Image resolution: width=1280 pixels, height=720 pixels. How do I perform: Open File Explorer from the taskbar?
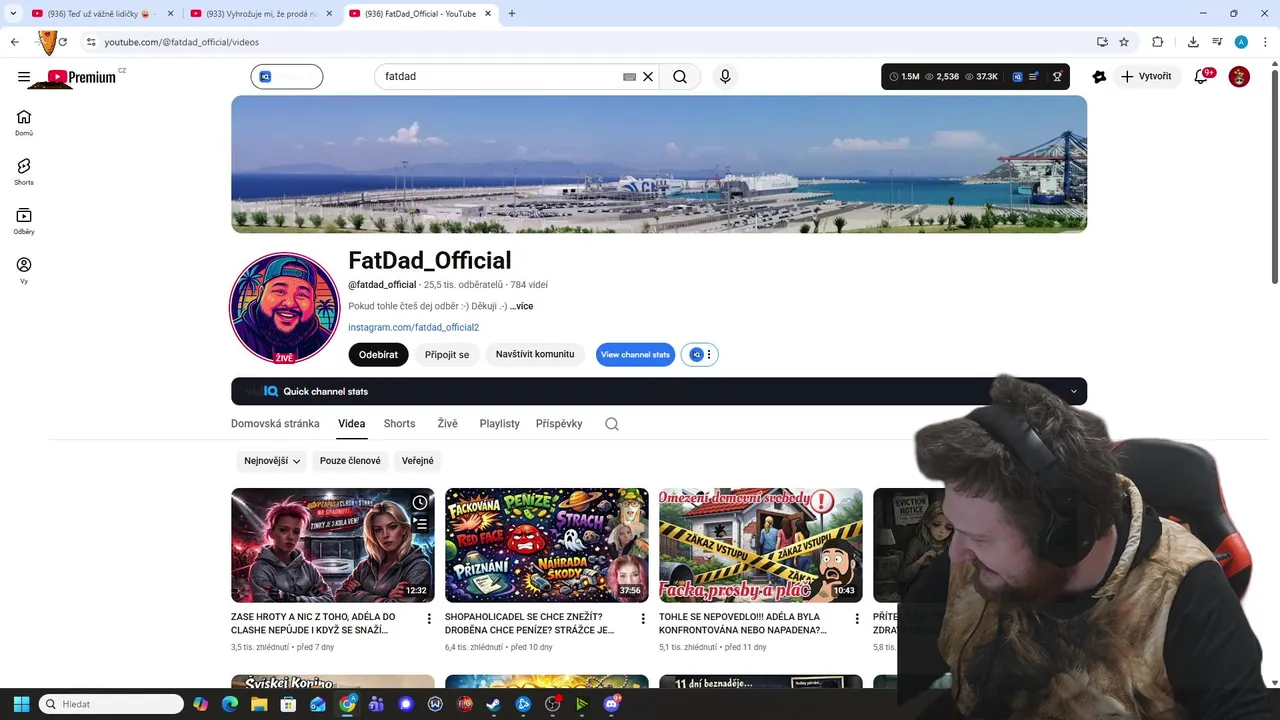pos(259,704)
